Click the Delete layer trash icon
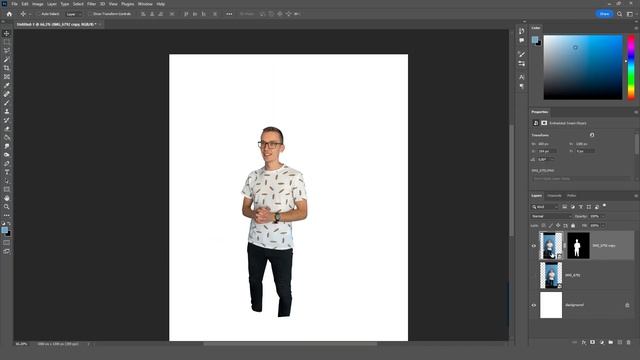The height and width of the screenshot is (360, 640). coord(629,342)
